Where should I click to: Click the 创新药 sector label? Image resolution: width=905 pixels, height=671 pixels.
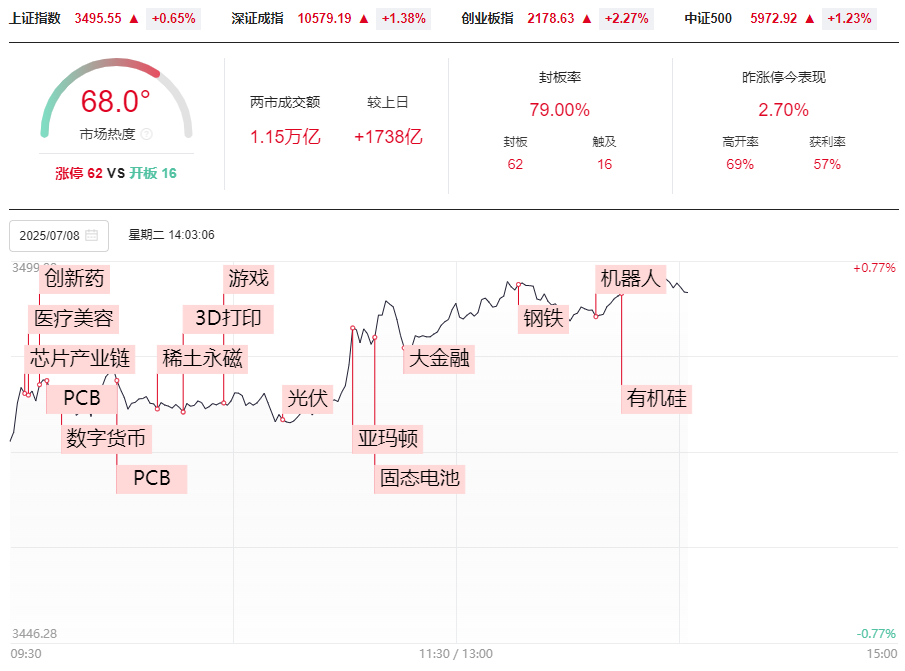pyautogui.click(x=74, y=279)
